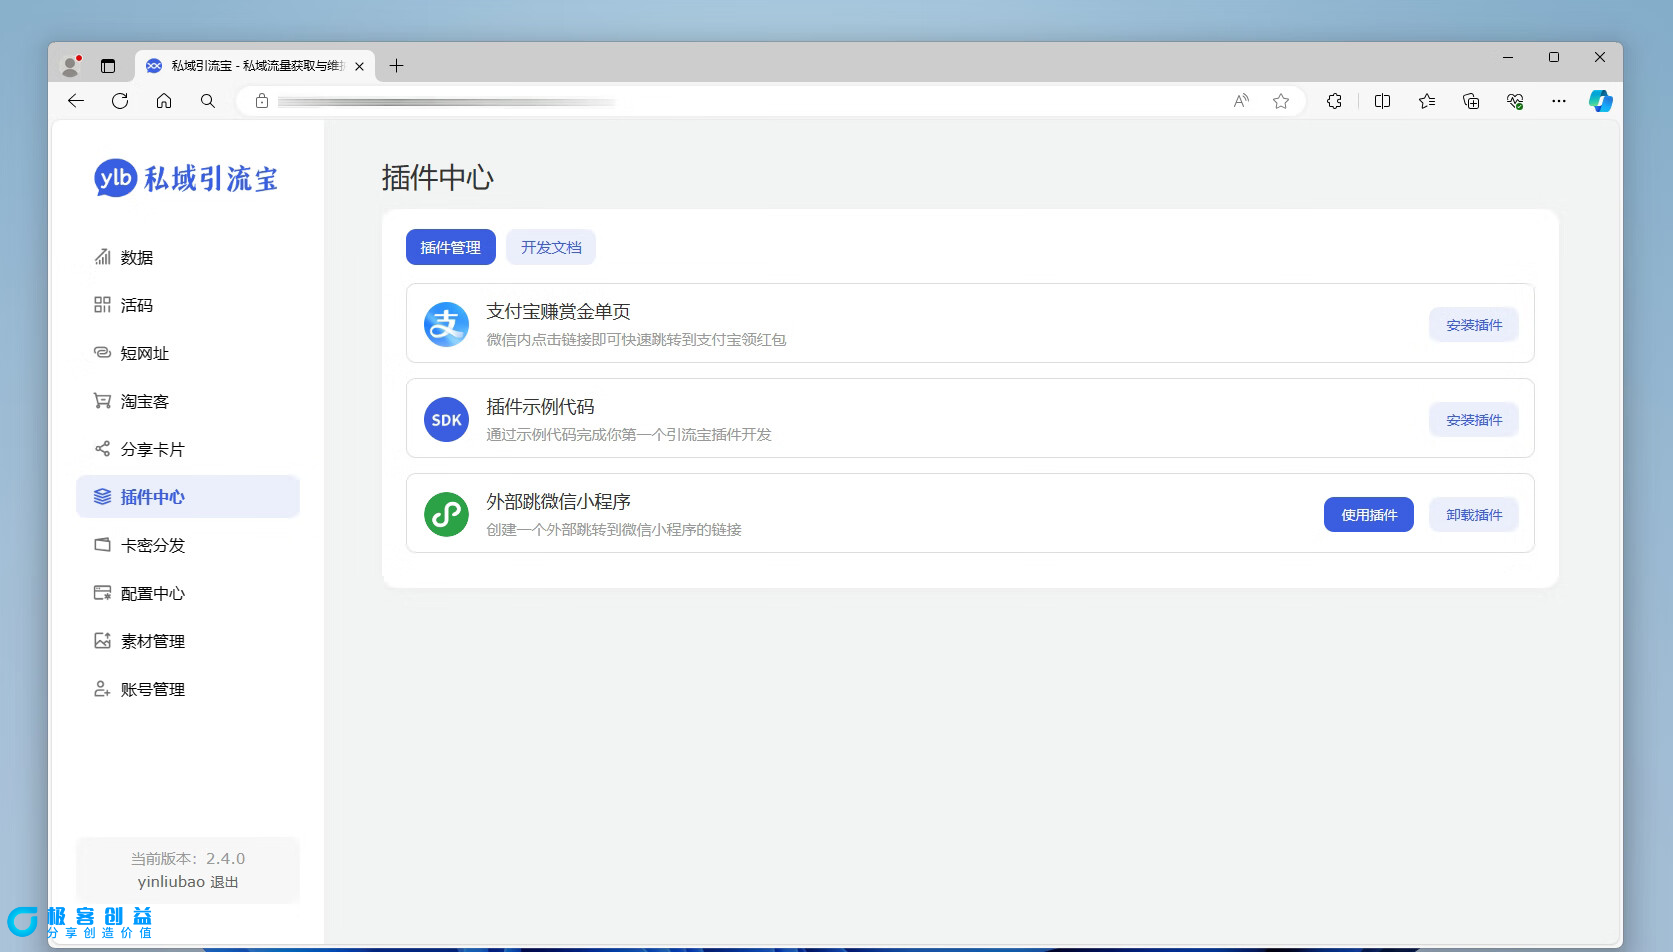Click the 短网址 link icon
Viewport: 1673px width, 952px height.
point(102,353)
